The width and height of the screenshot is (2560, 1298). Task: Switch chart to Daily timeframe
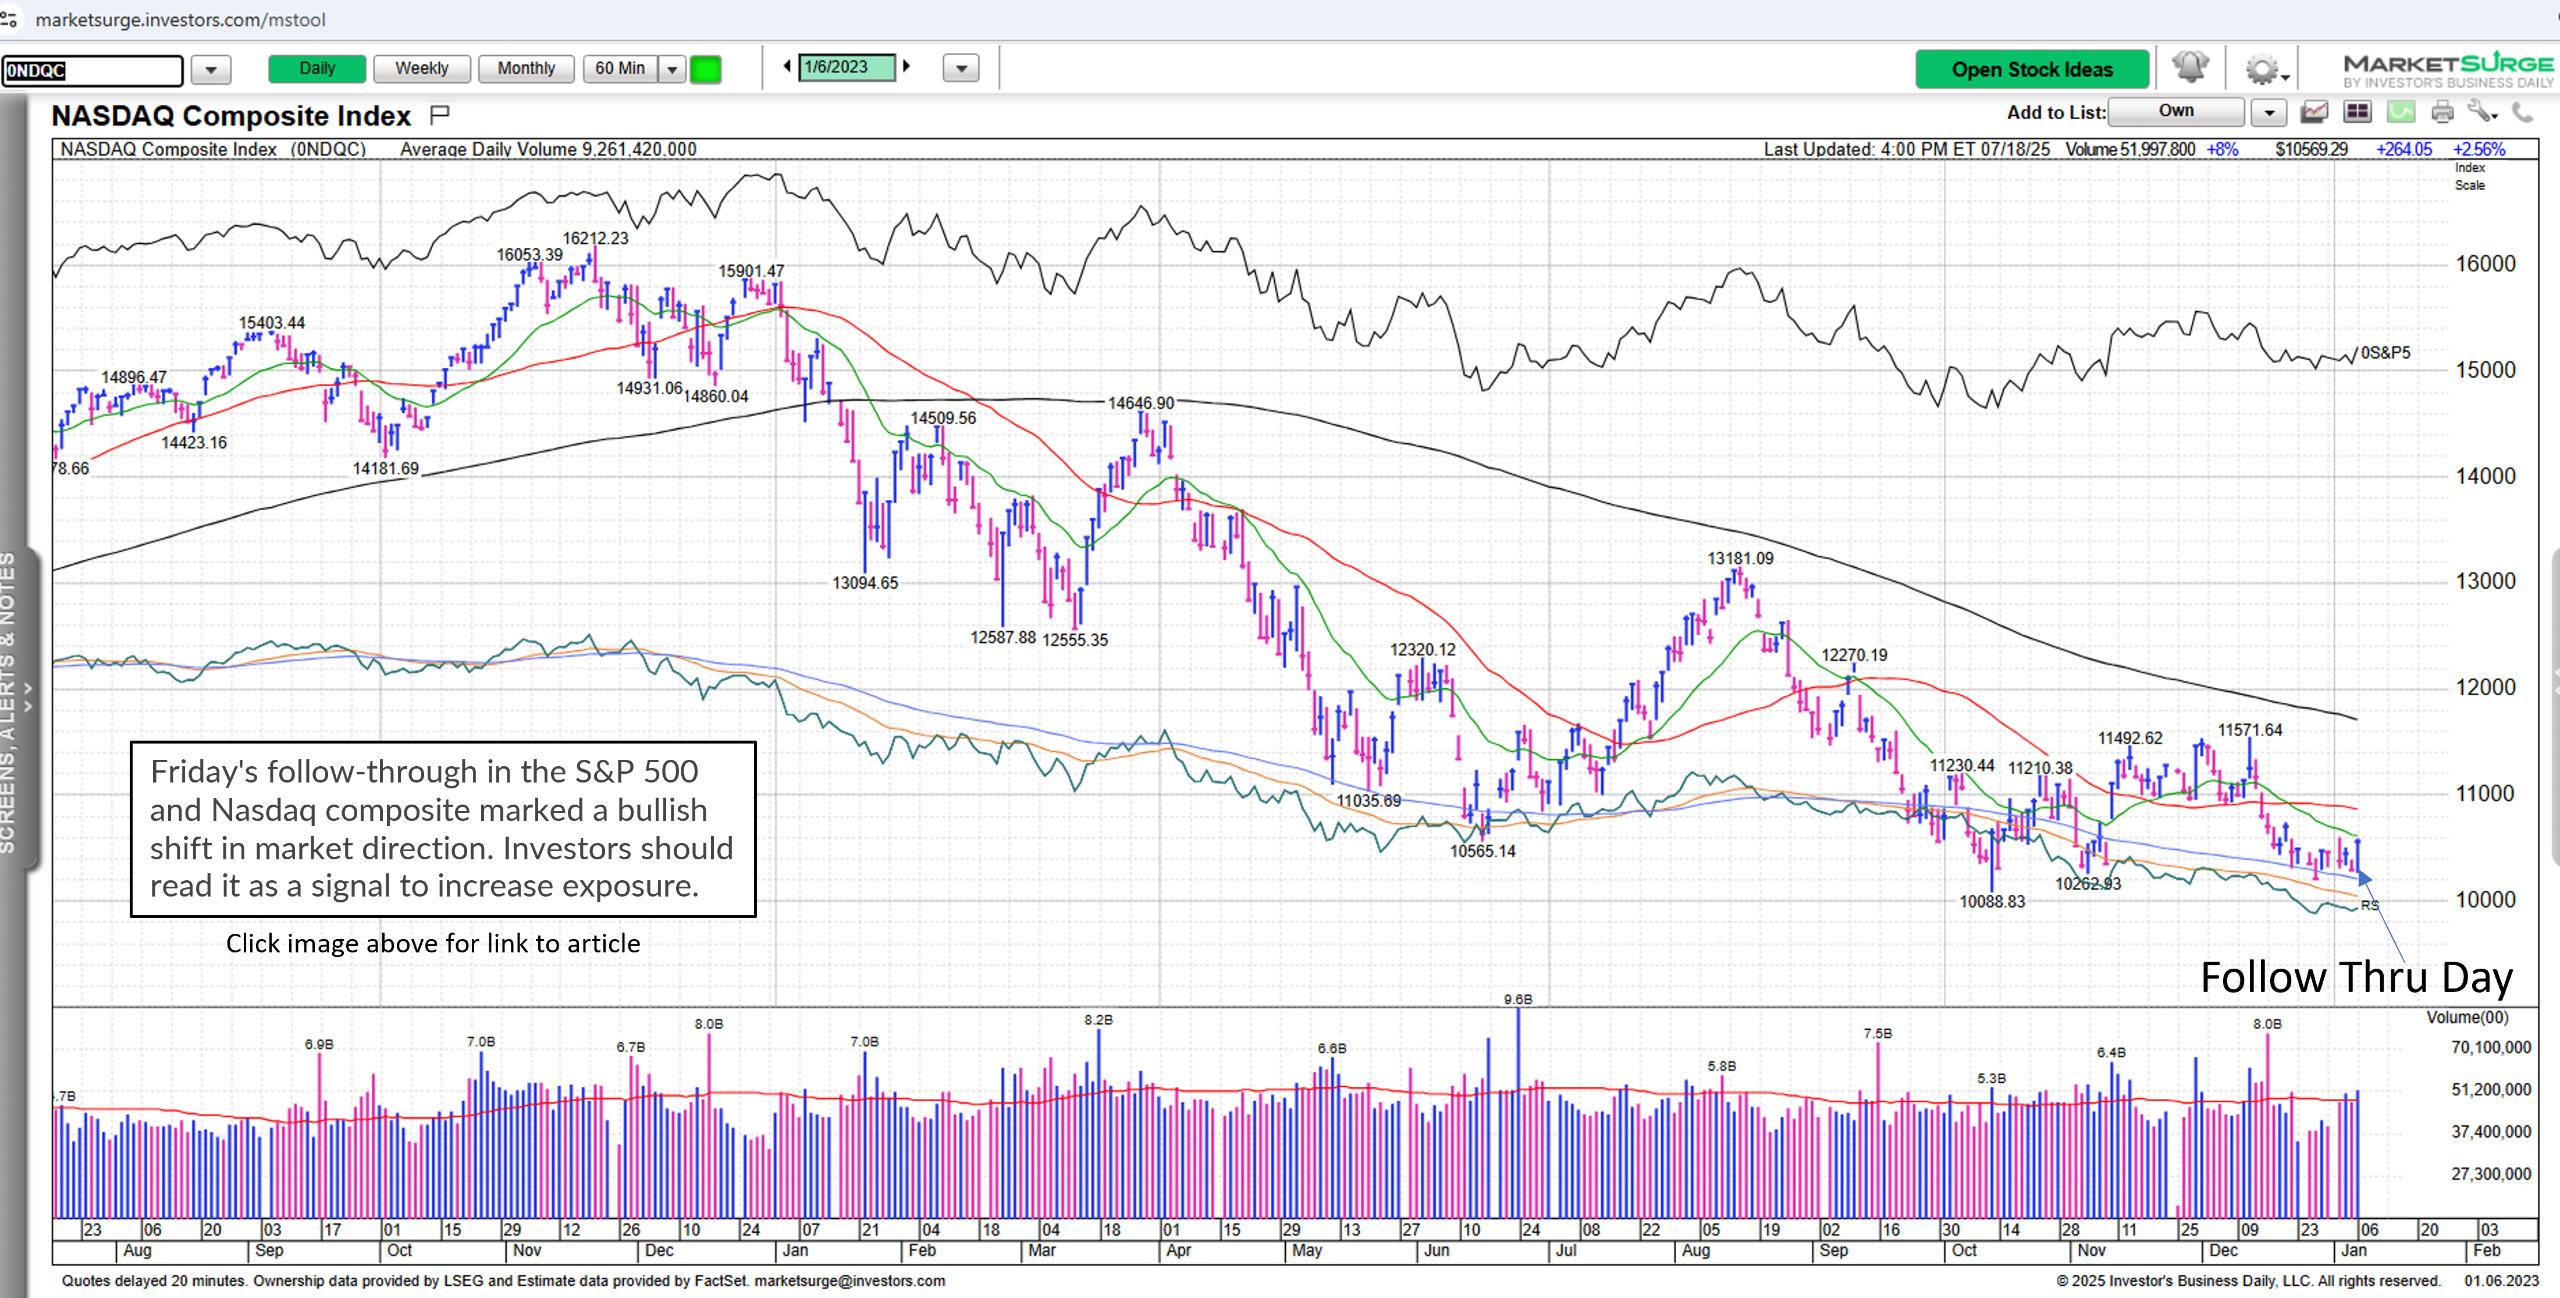[316, 68]
